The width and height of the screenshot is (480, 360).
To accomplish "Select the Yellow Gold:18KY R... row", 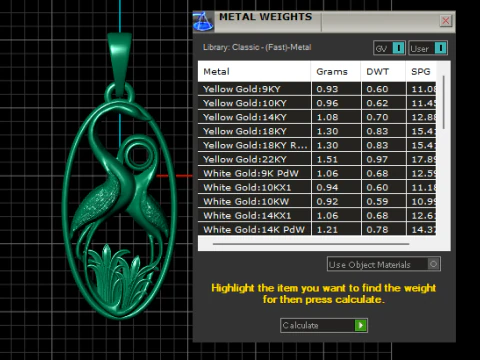I will point(317,145).
